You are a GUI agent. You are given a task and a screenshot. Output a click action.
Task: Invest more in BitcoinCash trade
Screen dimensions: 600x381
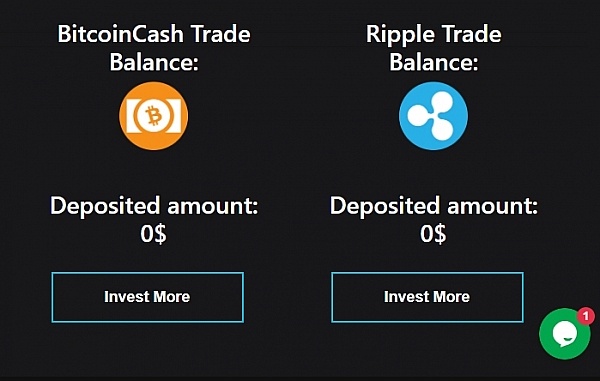tap(148, 297)
